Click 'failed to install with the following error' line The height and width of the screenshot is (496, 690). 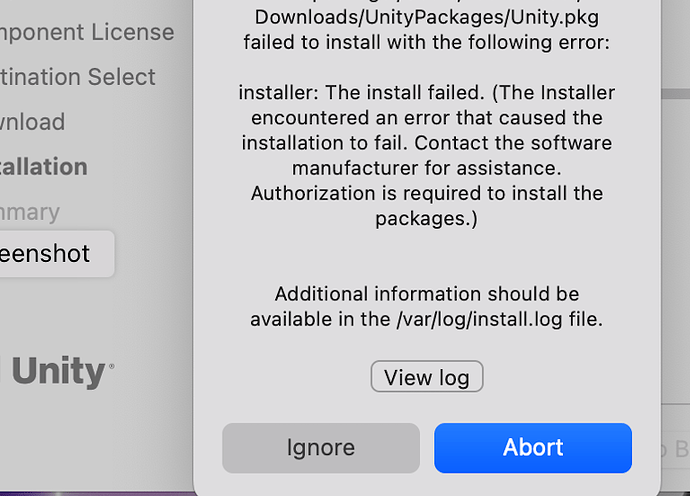click(x=427, y=43)
